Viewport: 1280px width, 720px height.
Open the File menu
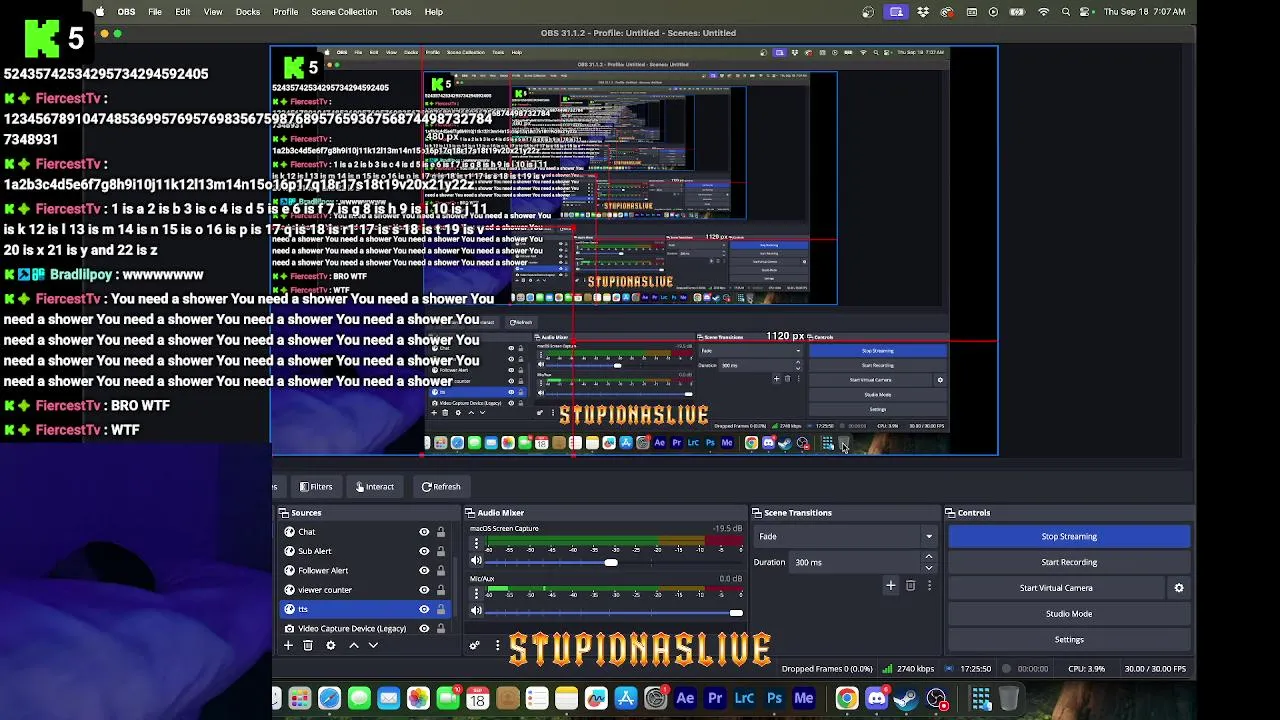[155, 12]
